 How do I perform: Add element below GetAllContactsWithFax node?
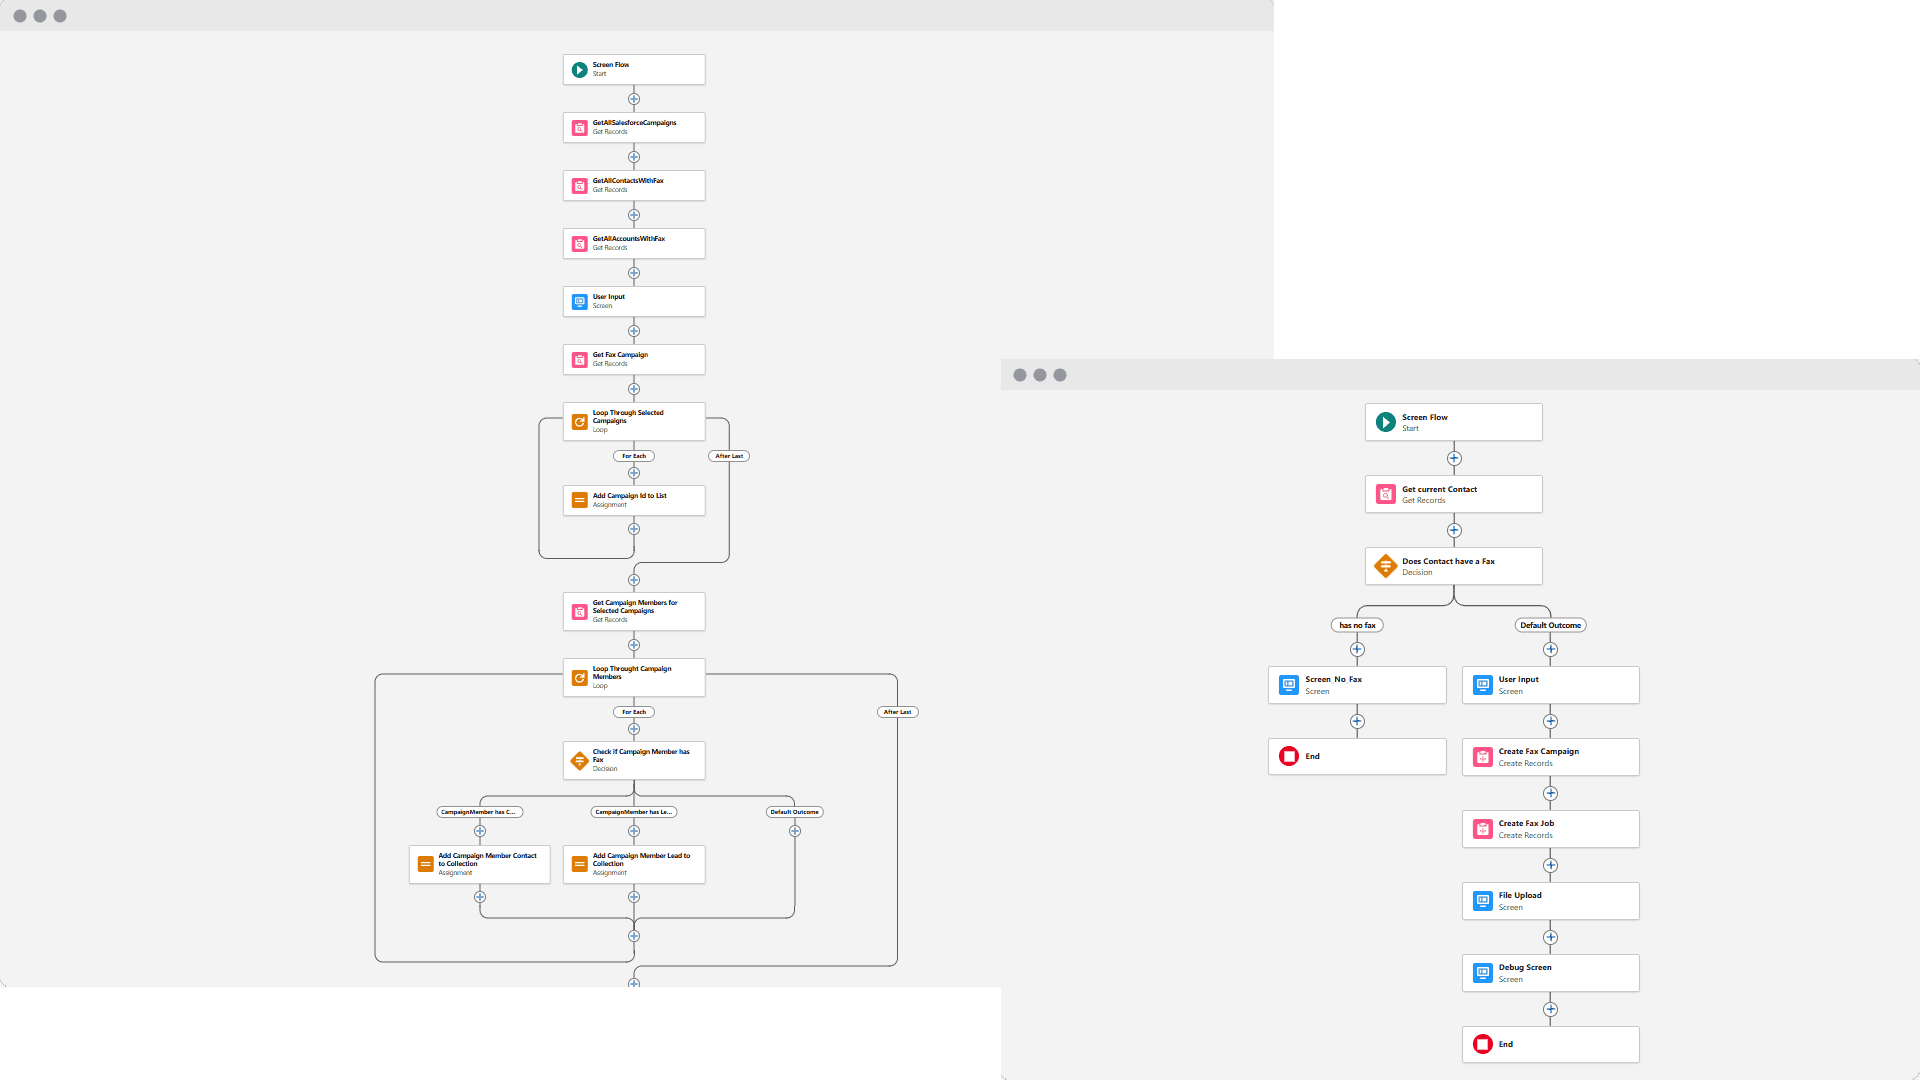(634, 215)
